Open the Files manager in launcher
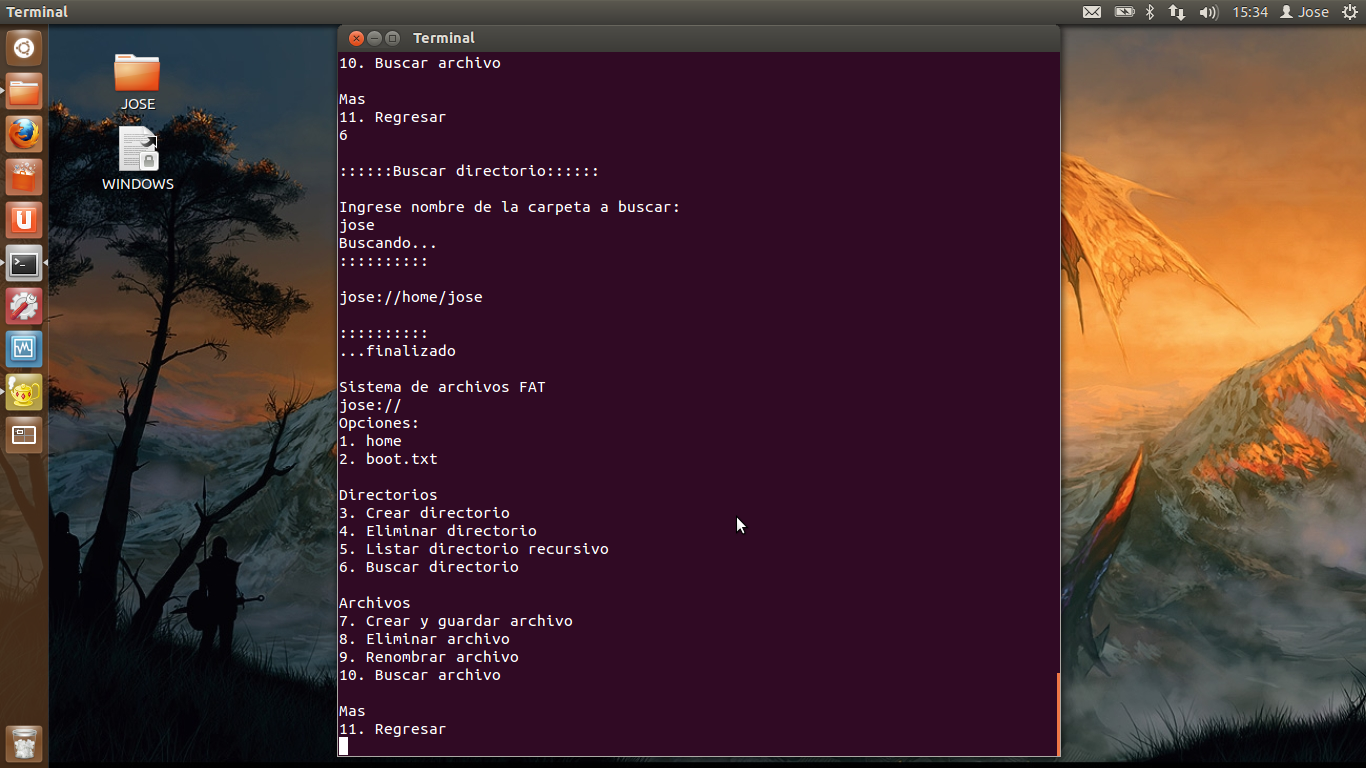 click(x=24, y=92)
